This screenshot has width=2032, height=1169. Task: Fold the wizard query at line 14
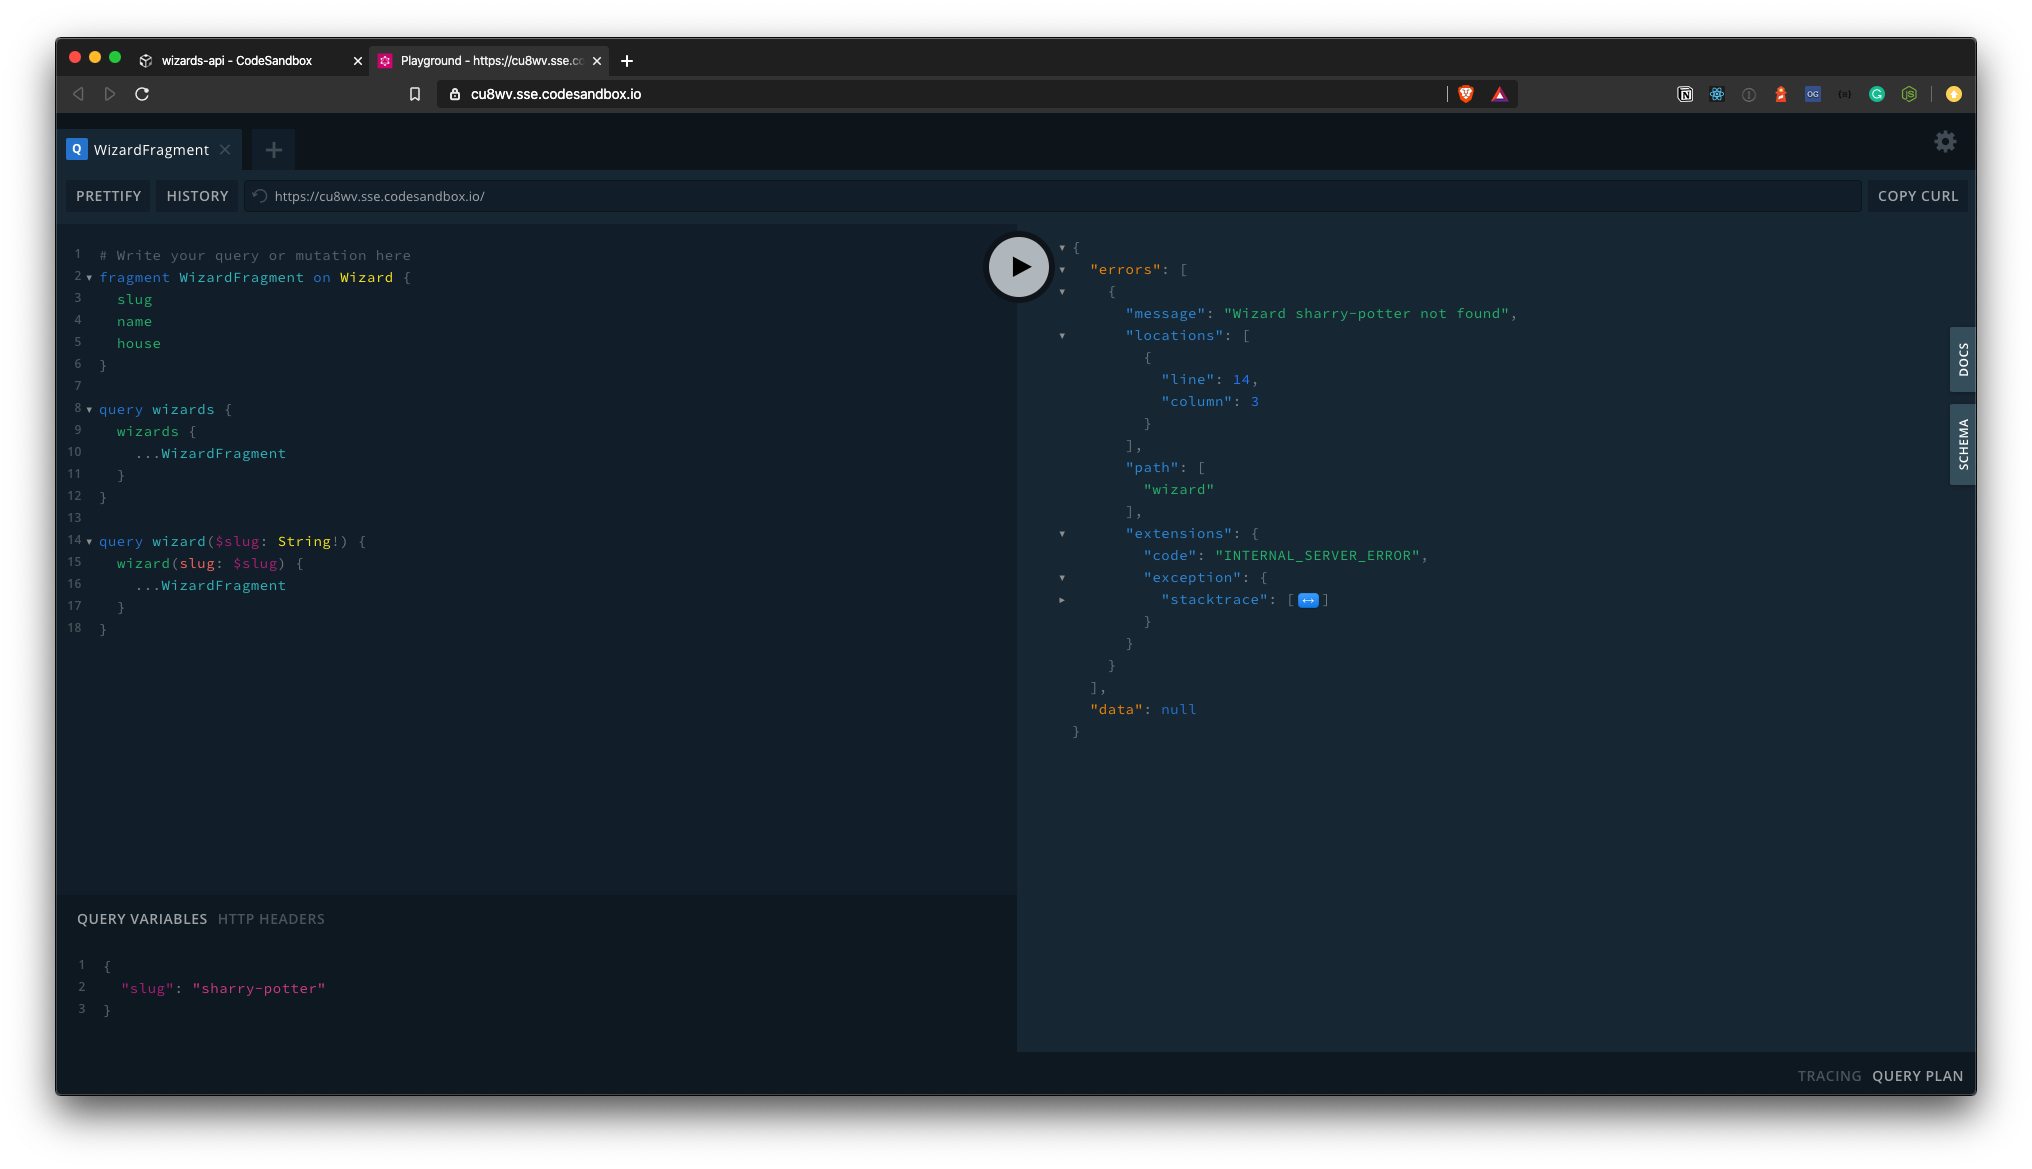click(89, 542)
